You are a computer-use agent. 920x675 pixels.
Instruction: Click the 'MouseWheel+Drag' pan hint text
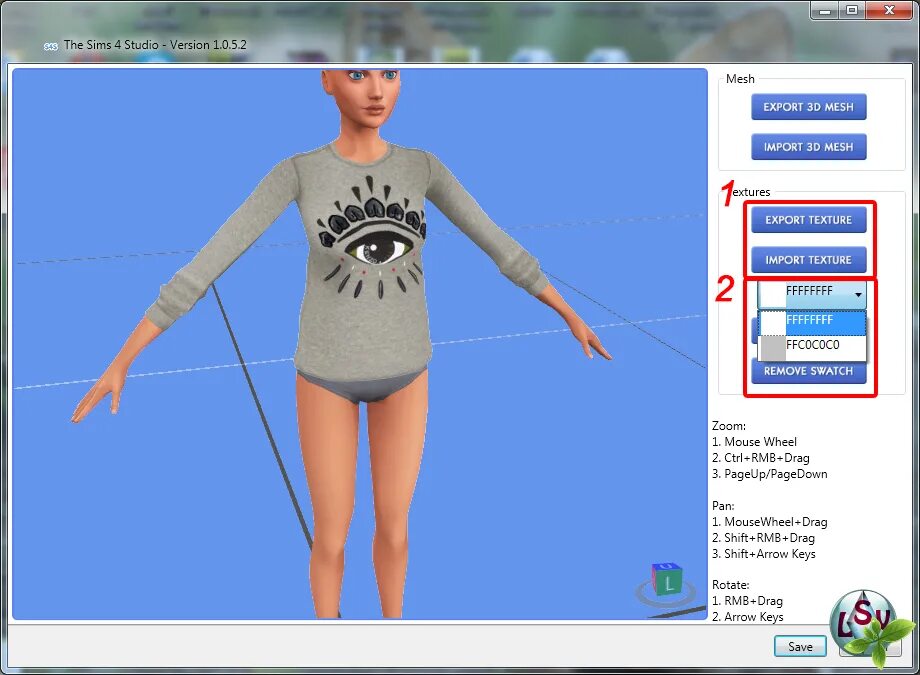coord(776,522)
